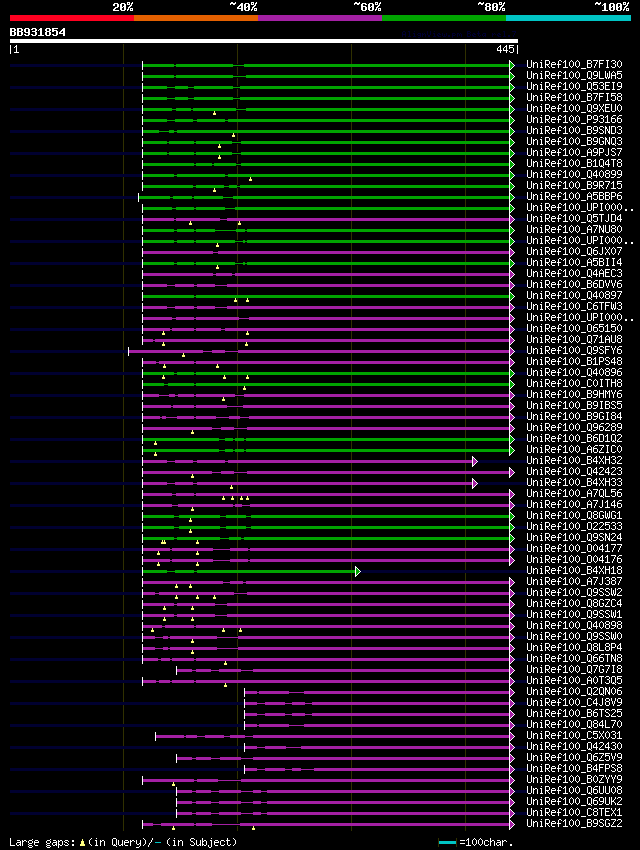The width and height of the screenshot is (640, 850).
Task: Select the UniRef100_B1PS48 label
Action: [574, 361]
